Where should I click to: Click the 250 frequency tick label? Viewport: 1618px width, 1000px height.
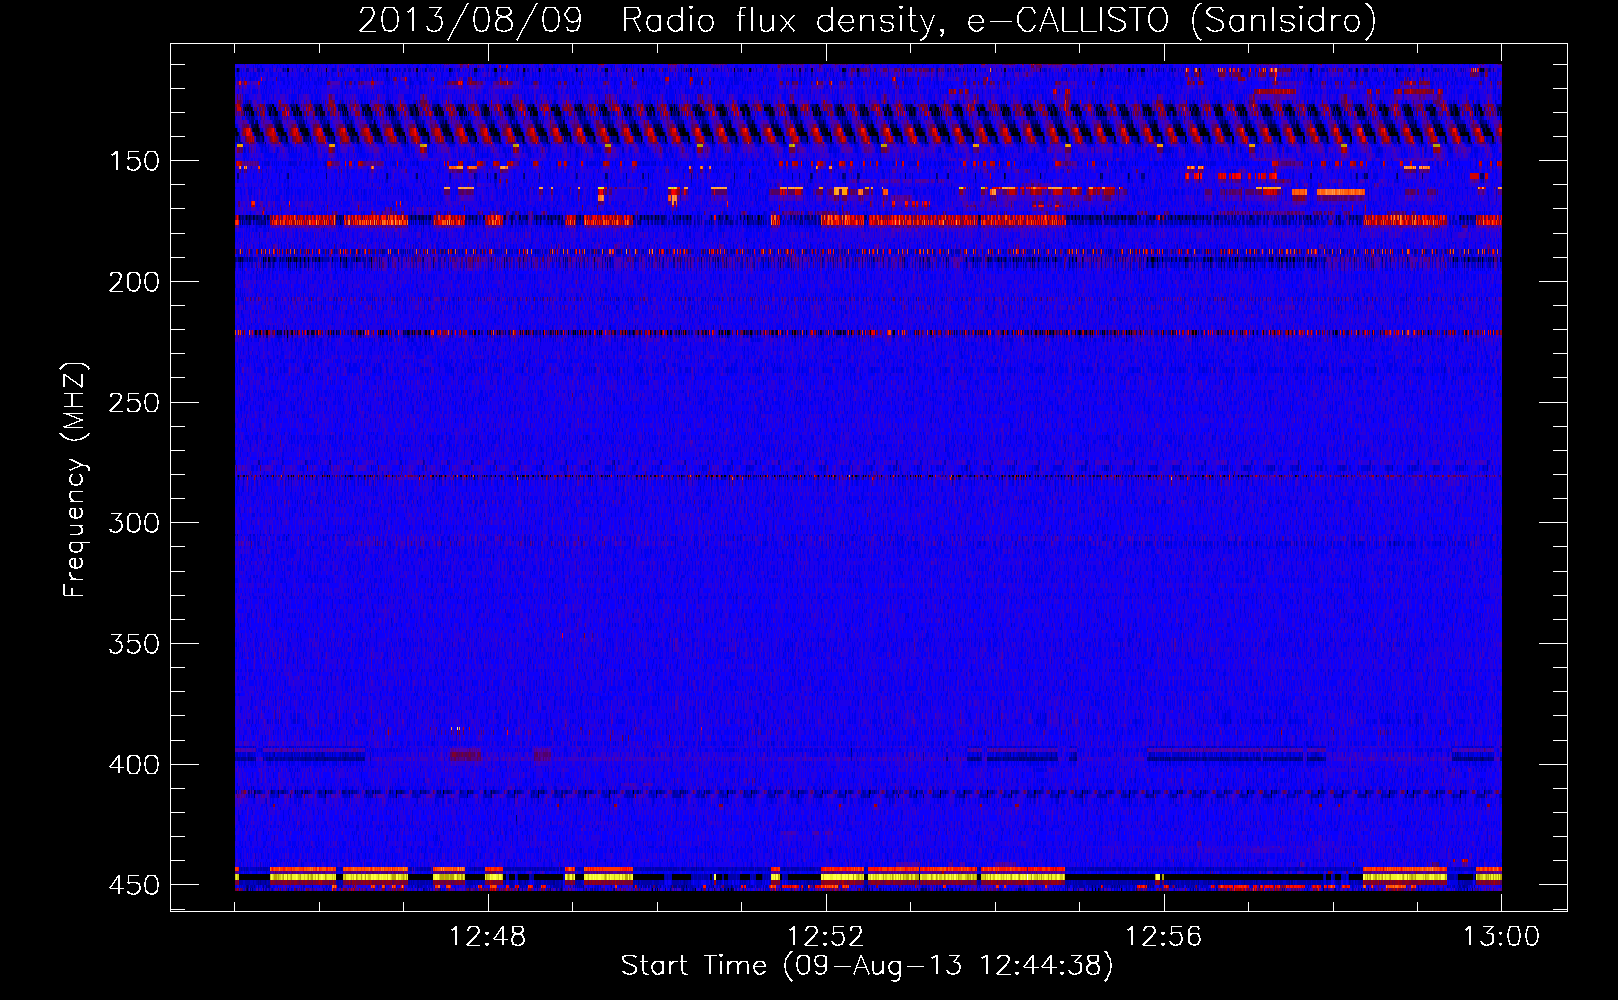coord(134,403)
